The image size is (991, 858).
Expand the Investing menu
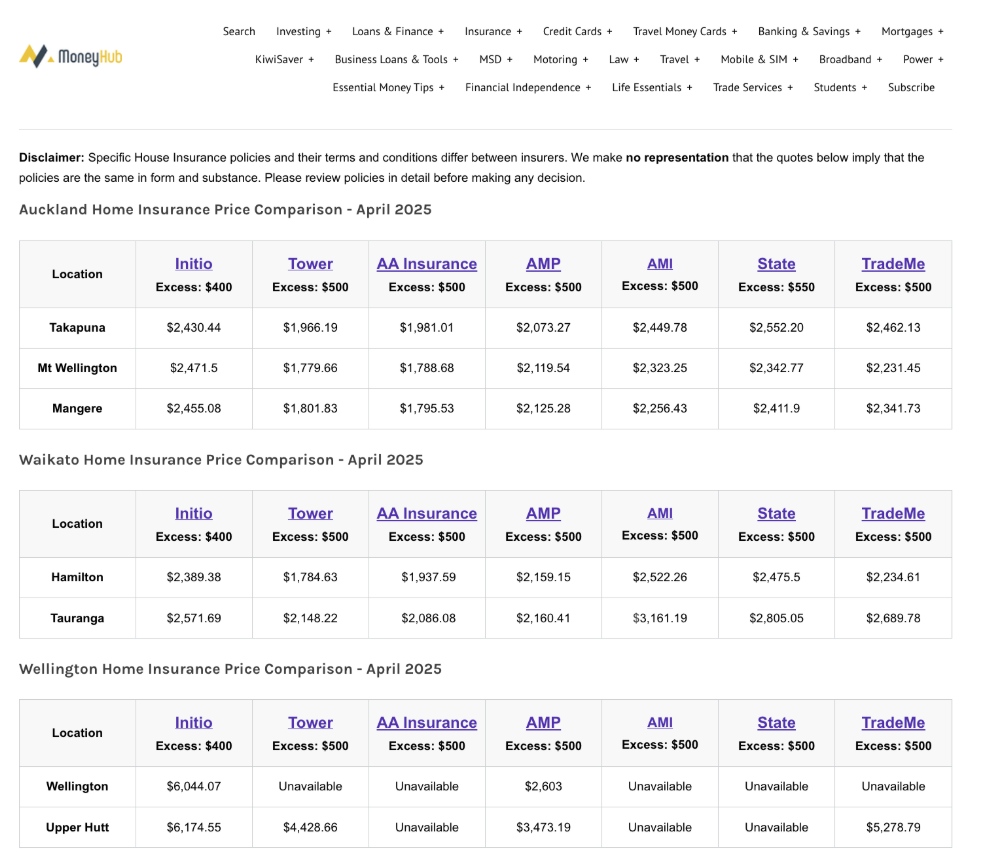pyautogui.click(x=303, y=31)
